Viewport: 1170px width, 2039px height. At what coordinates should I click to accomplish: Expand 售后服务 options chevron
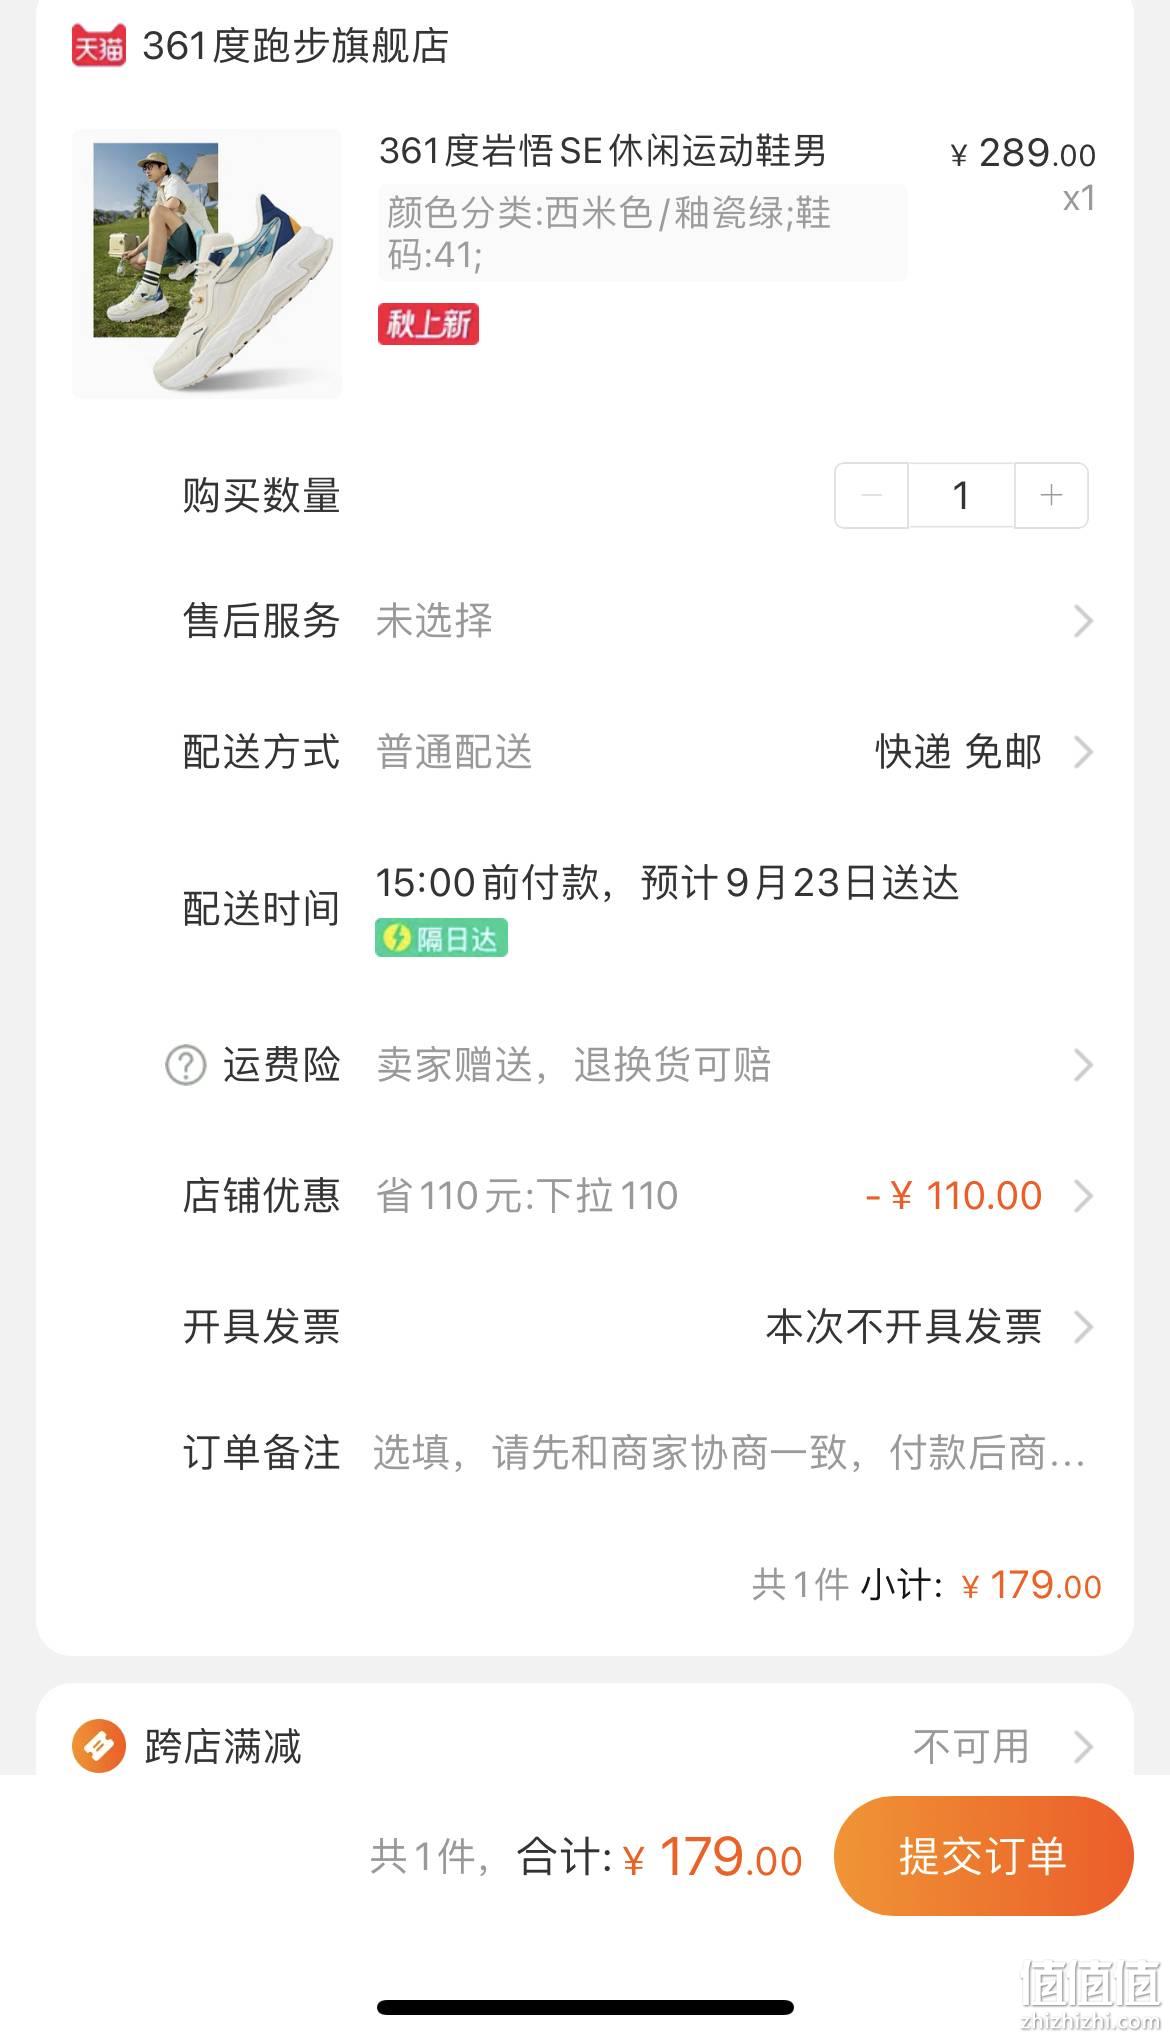[1083, 621]
